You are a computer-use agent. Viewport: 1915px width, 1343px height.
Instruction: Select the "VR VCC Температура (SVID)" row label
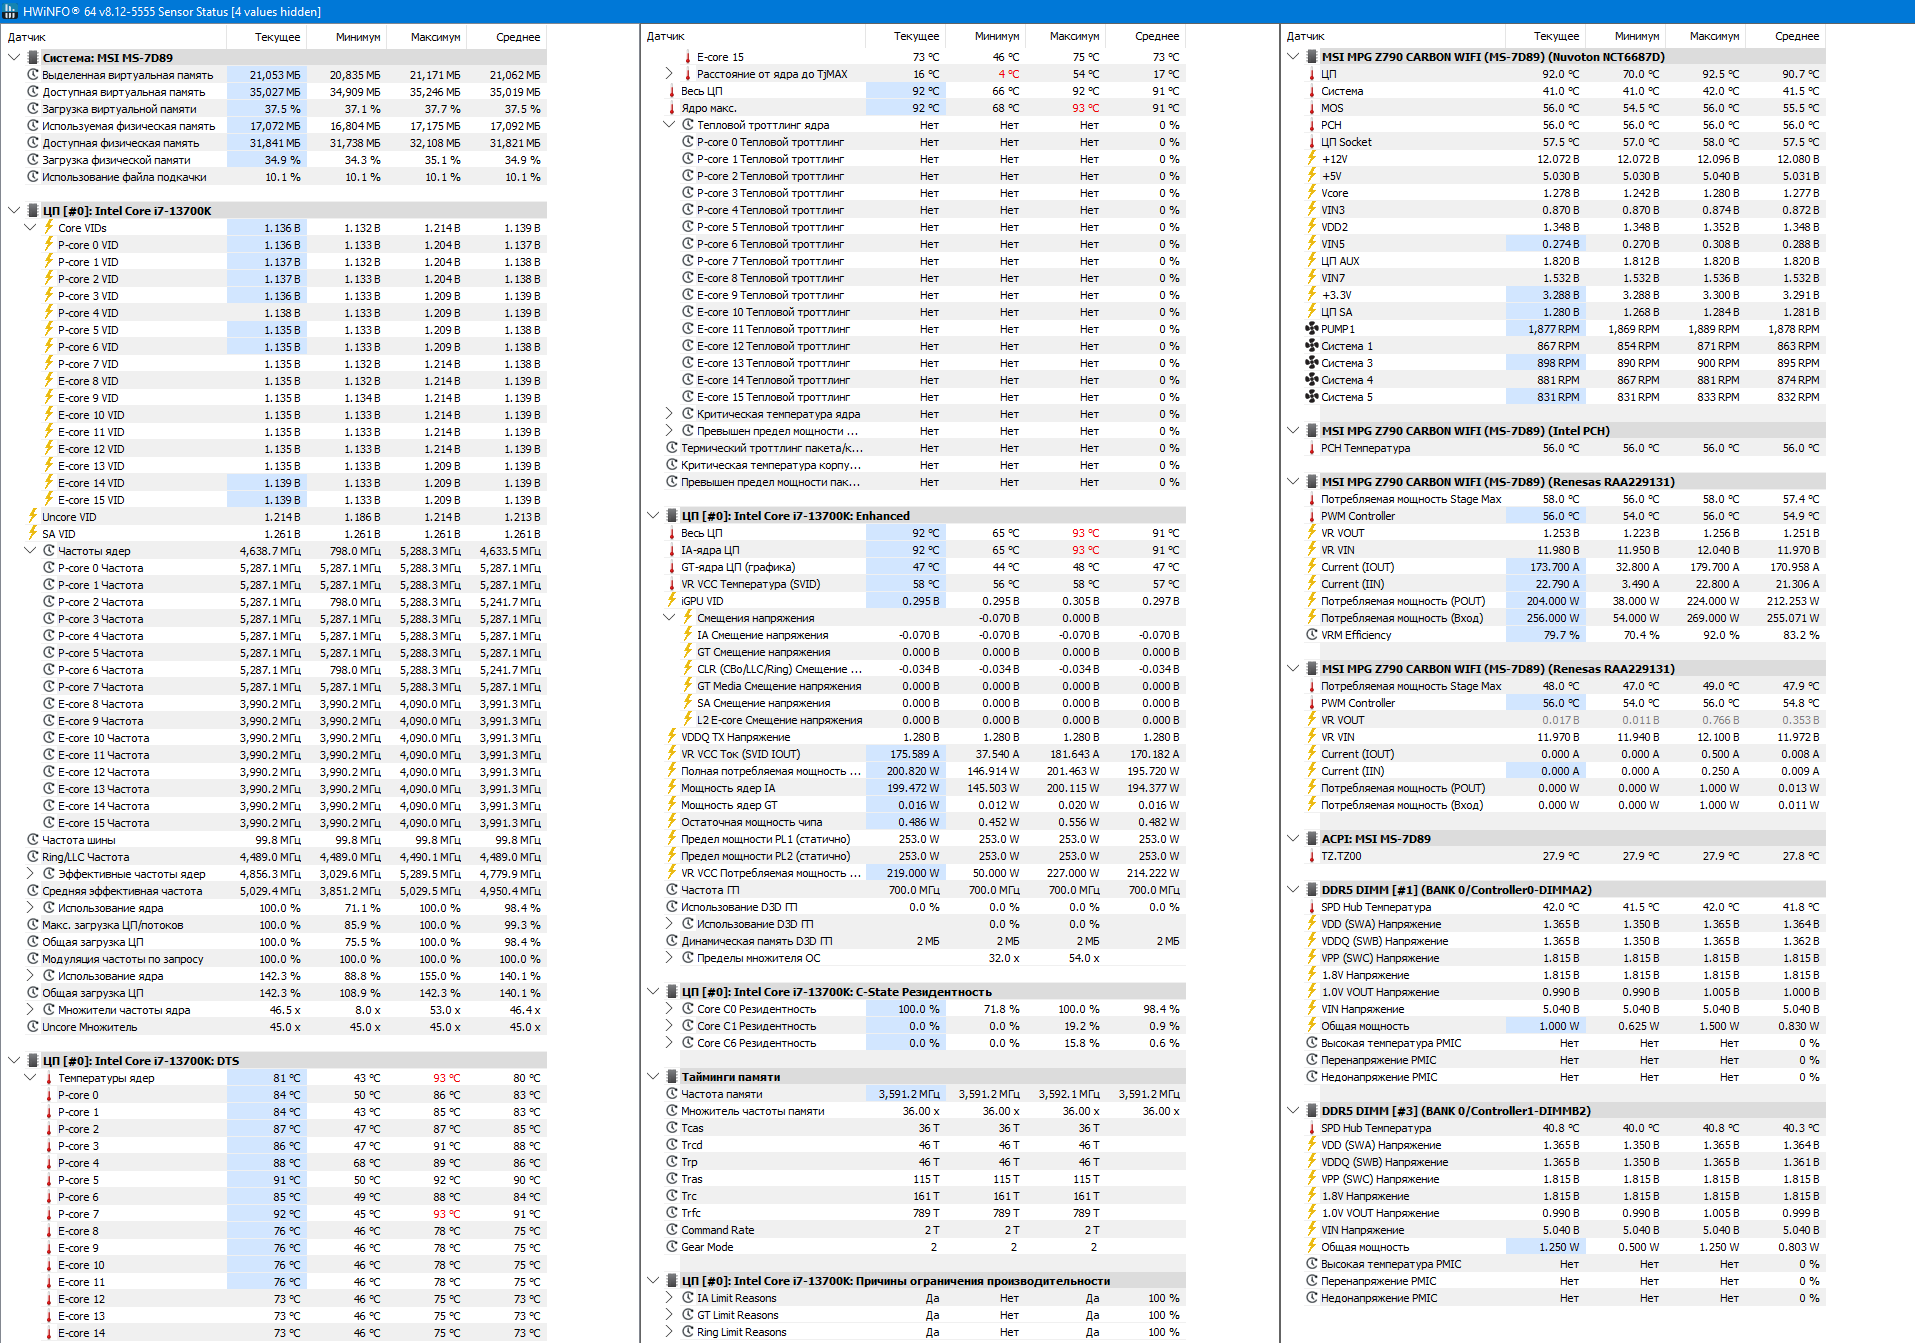click(x=750, y=584)
